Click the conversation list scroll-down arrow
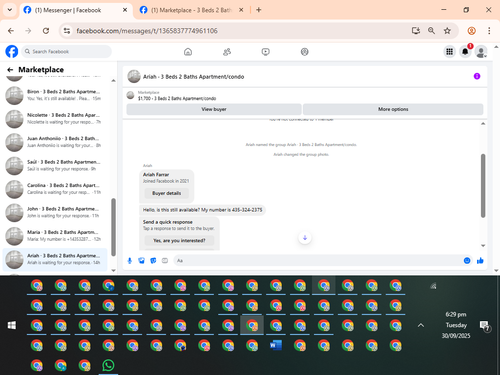 113,270
